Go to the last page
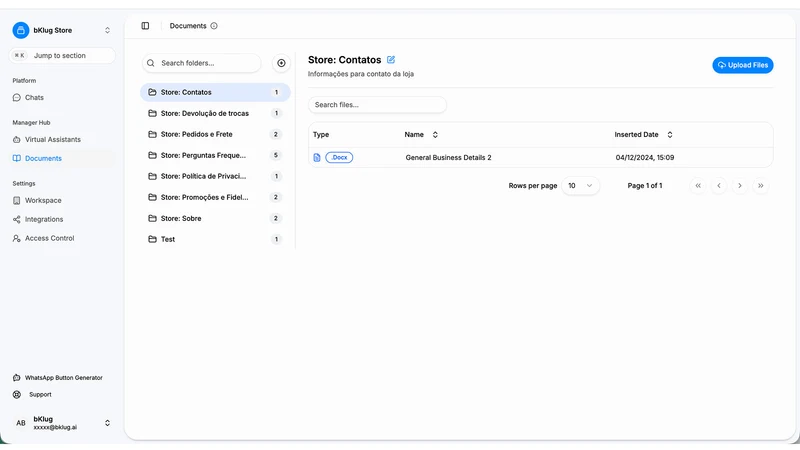Image resolution: width=800 pixels, height=450 pixels. click(761, 186)
